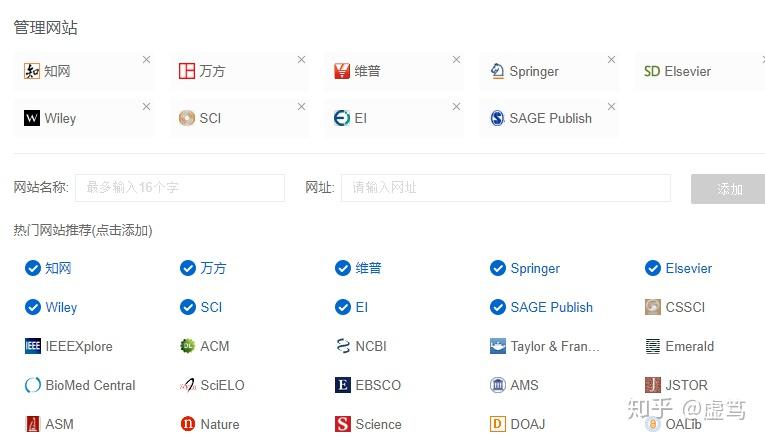Click the Taylor & Fran... label

click(555, 346)
